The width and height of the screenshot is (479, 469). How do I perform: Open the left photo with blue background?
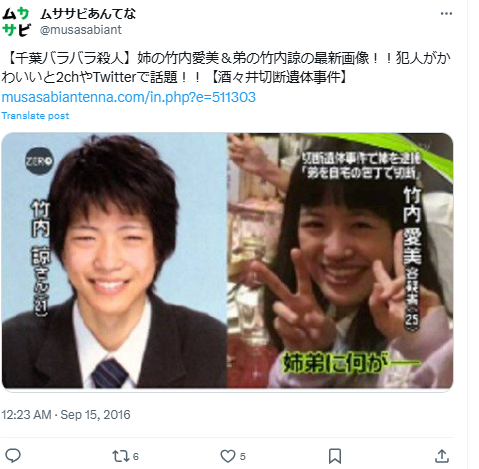(114, 260)
